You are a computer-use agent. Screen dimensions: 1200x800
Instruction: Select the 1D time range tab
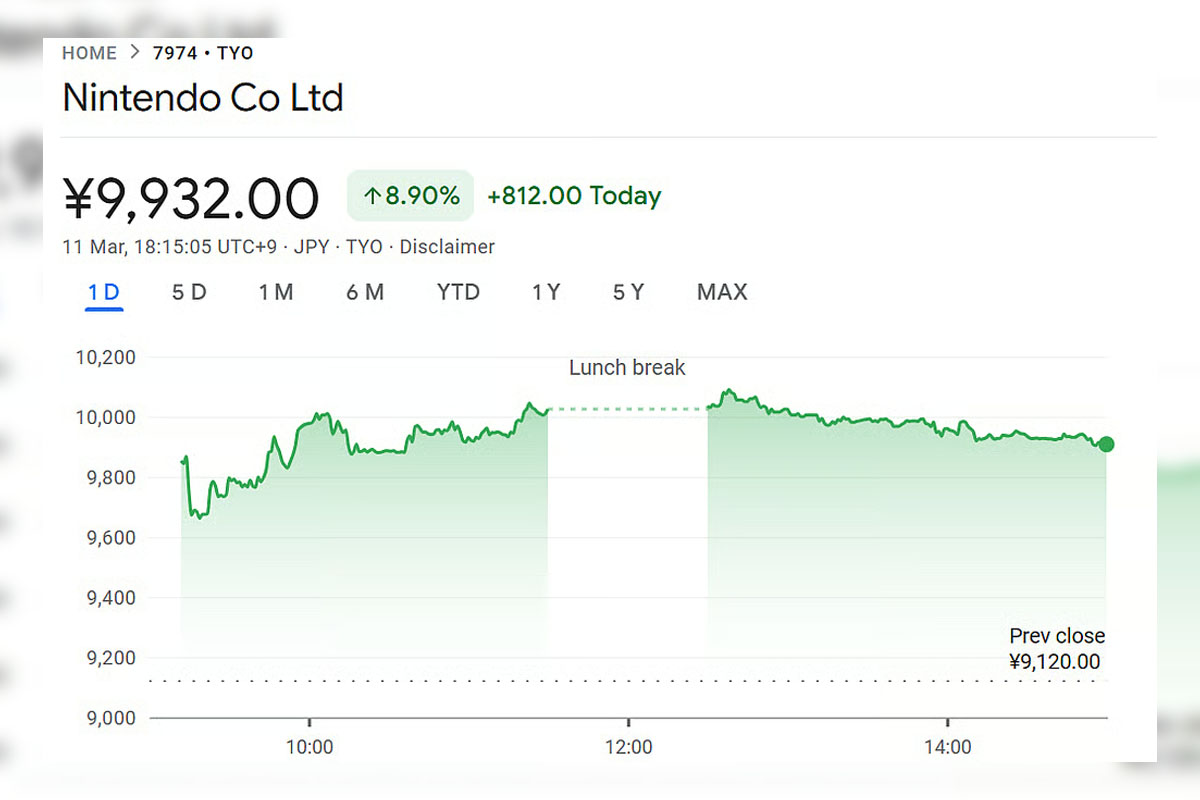(x=102, y=292)
